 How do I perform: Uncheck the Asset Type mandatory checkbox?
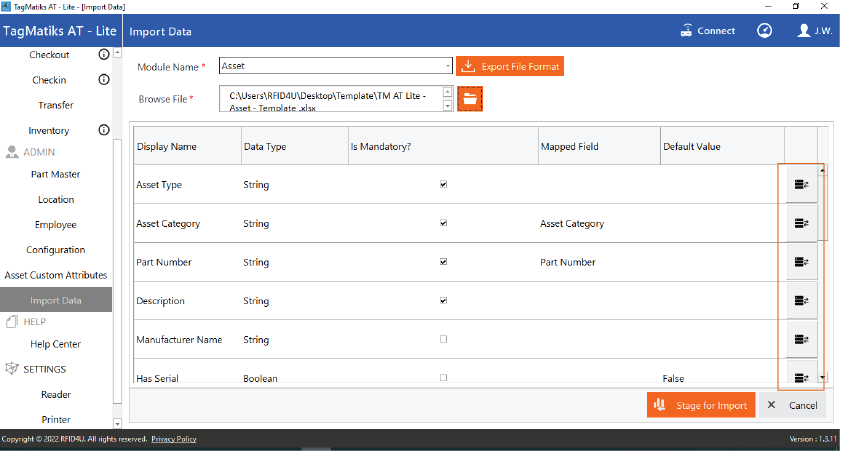pyautogui.click(x=443, y=184)
